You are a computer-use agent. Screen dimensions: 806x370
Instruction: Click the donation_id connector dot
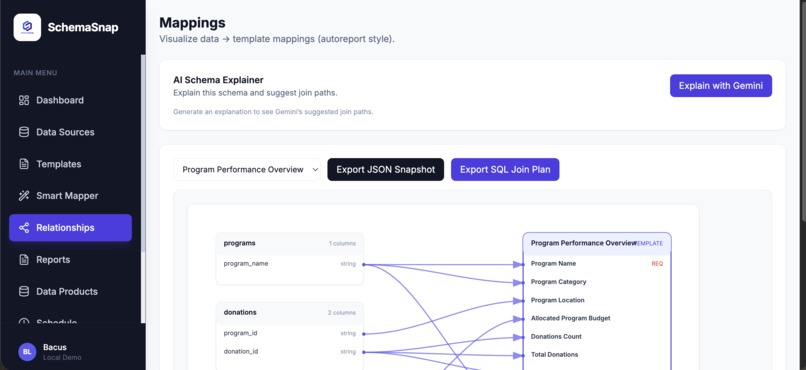point(364,353)
